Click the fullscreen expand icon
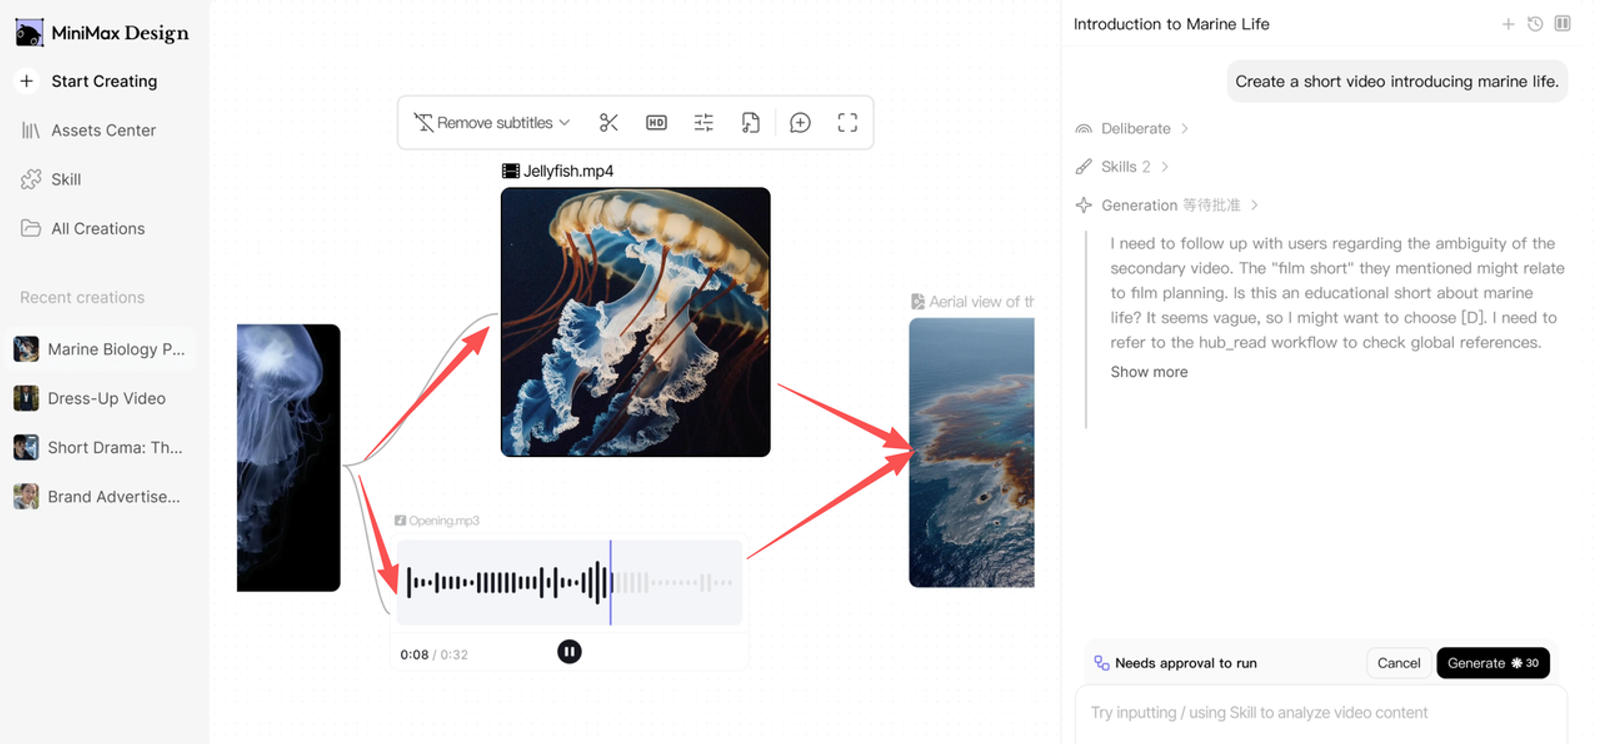Viewport: 1600px width, 744px height. [x=848, y=123]
